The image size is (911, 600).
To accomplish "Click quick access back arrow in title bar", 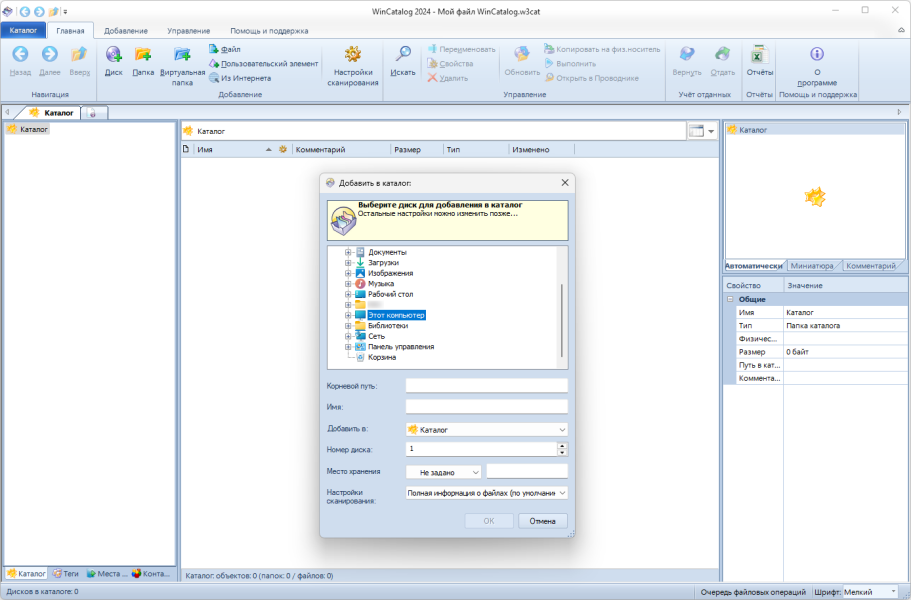I will [25, 12].
